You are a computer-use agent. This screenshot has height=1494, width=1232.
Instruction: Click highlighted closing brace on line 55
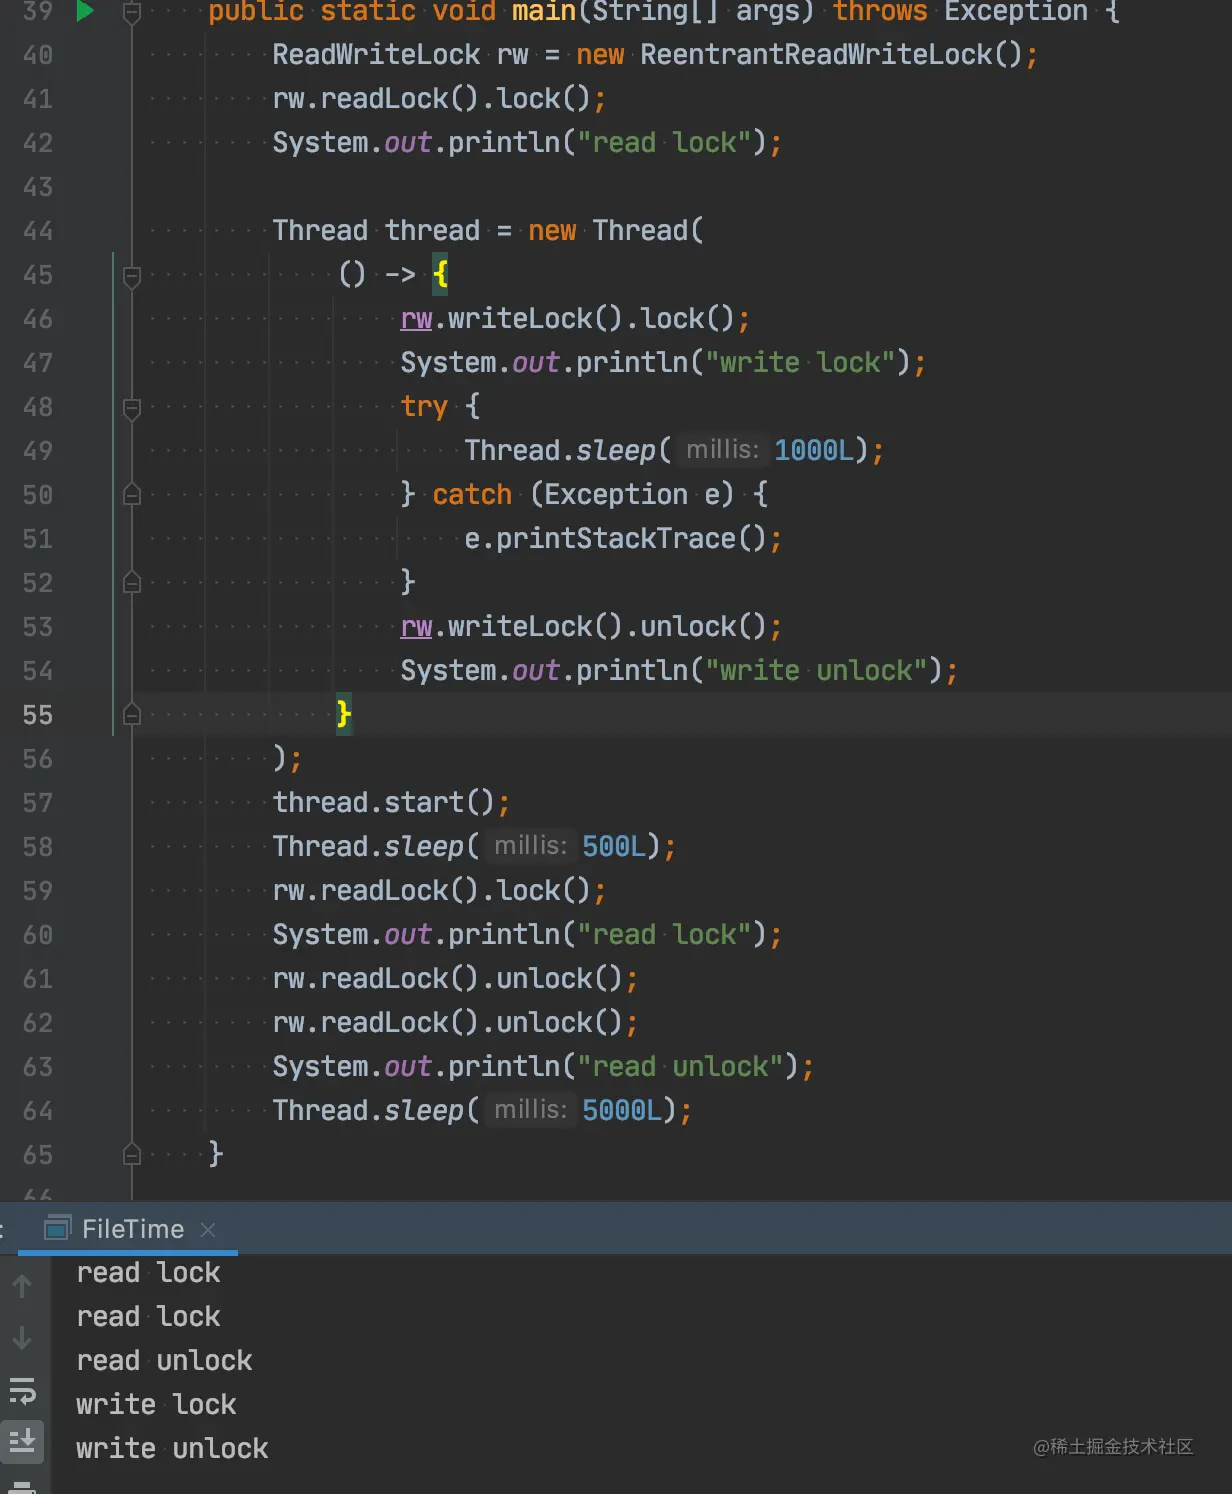(x=344, y=714)
